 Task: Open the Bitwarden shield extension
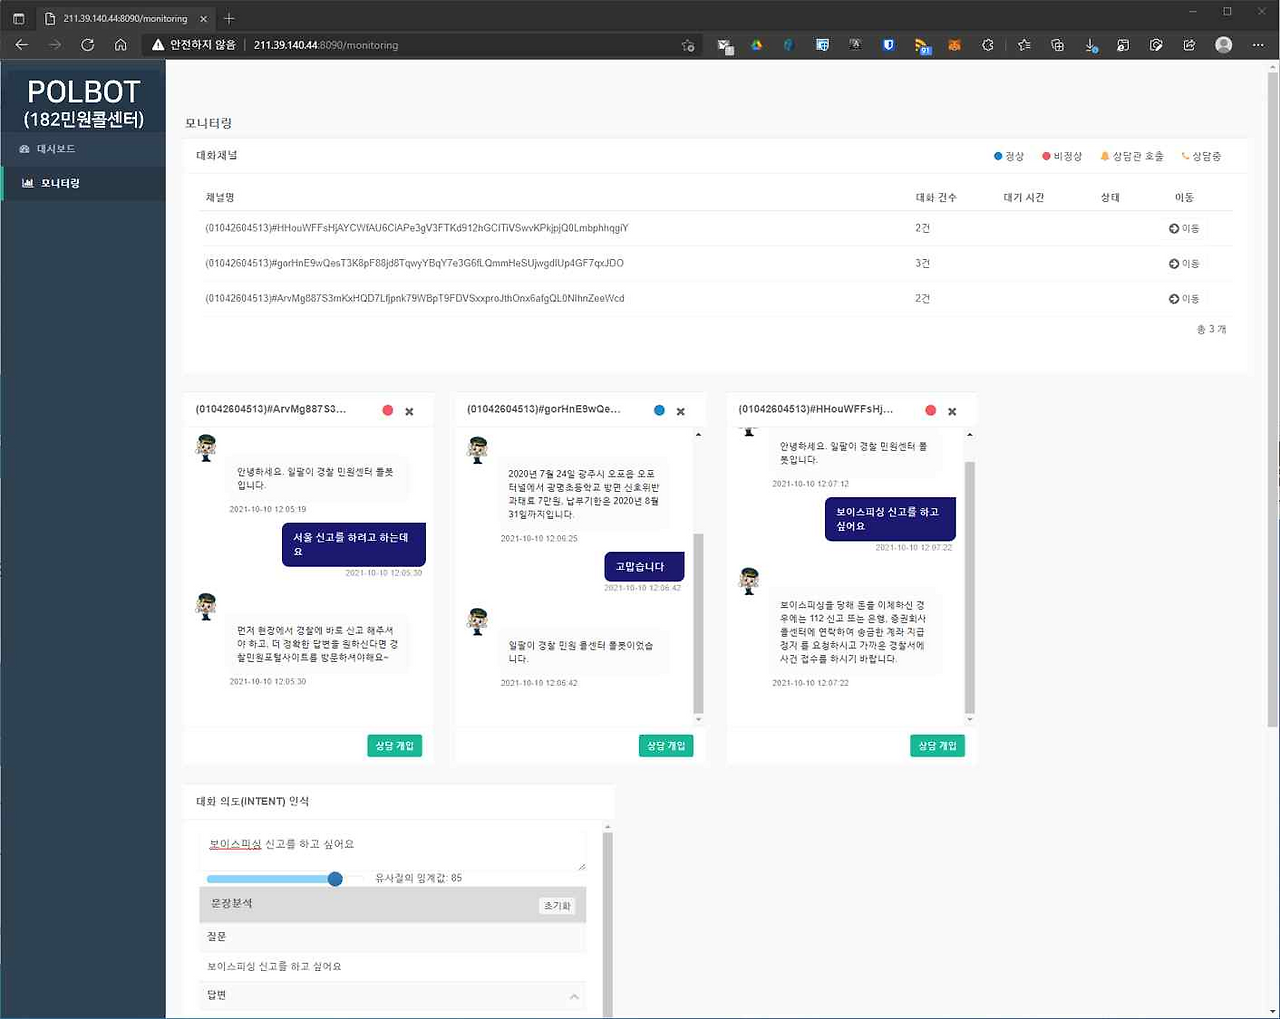888,45
